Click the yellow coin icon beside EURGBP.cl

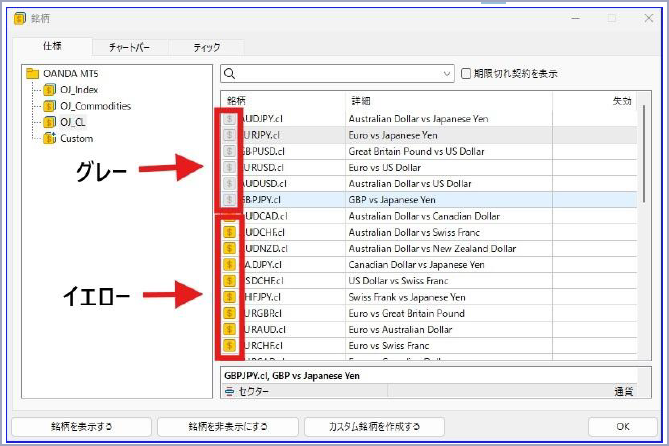click(x=229, y=313)
